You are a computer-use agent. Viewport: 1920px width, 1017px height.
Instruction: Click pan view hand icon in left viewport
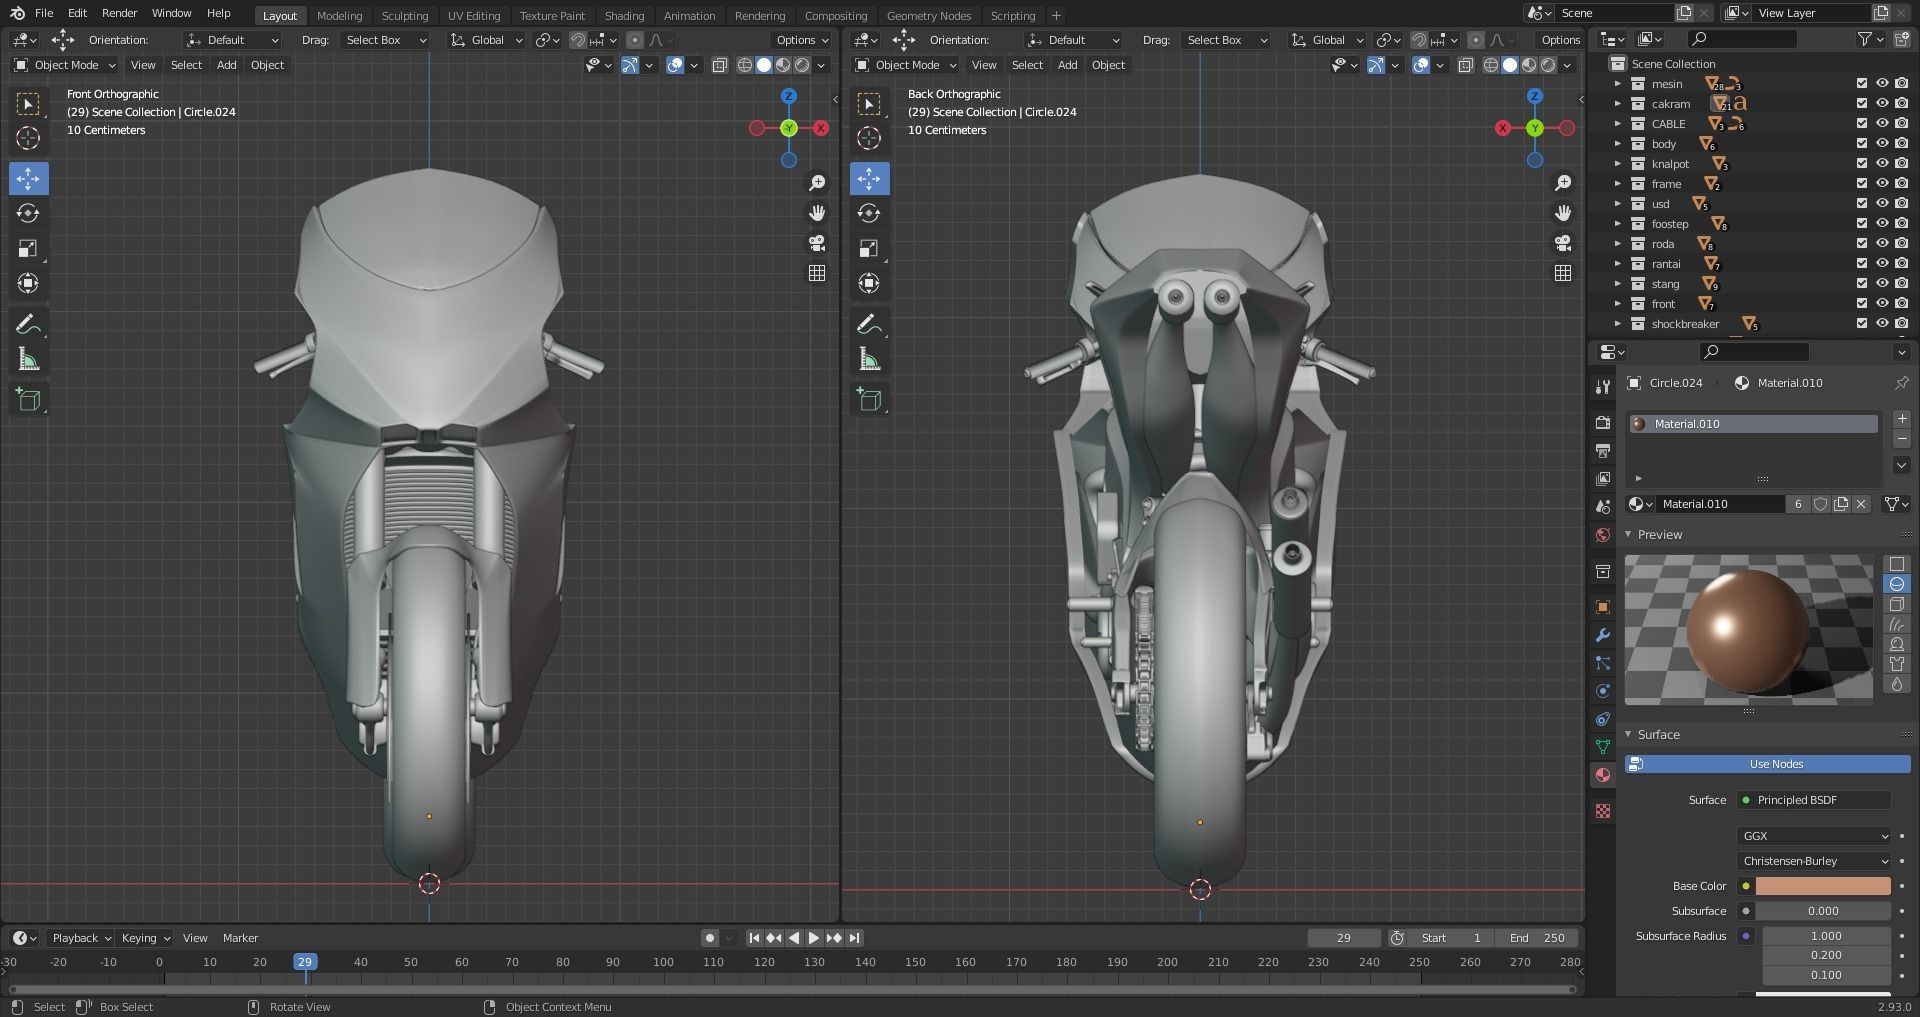pyautogui.click(x=817, y=213)
